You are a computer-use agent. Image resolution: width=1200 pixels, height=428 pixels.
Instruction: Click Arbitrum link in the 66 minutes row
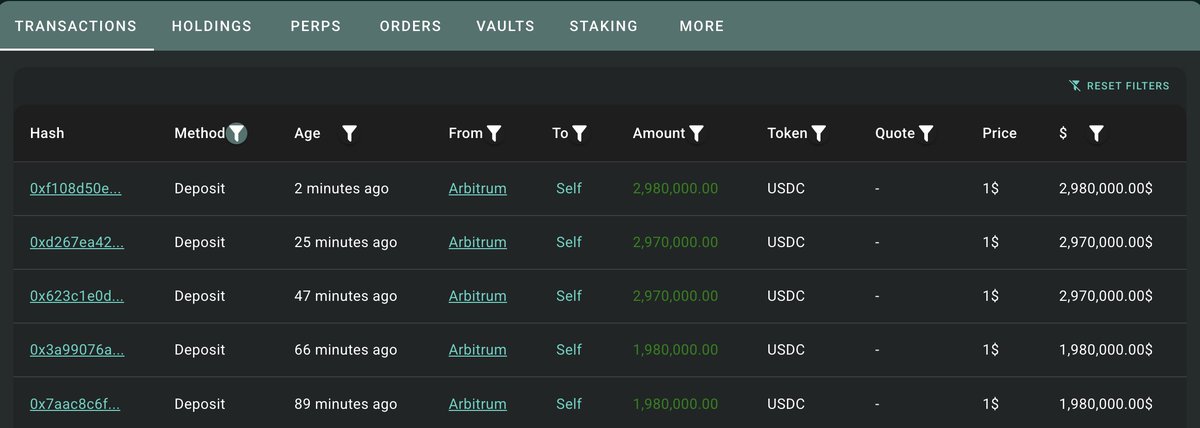pos(477,350)
